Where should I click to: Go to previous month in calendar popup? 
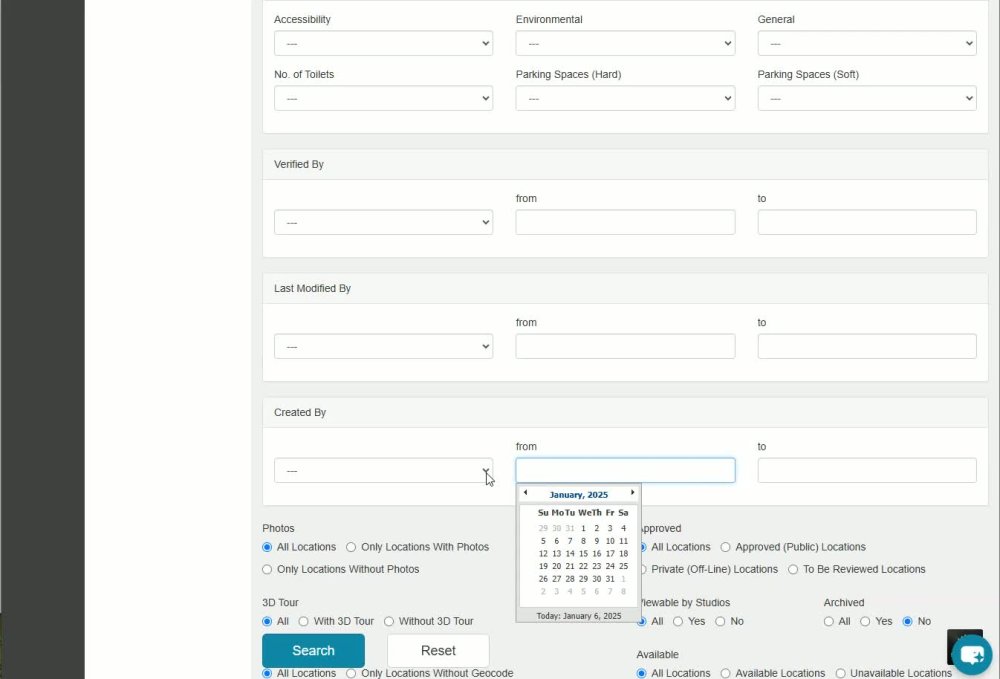pos(525,492)
